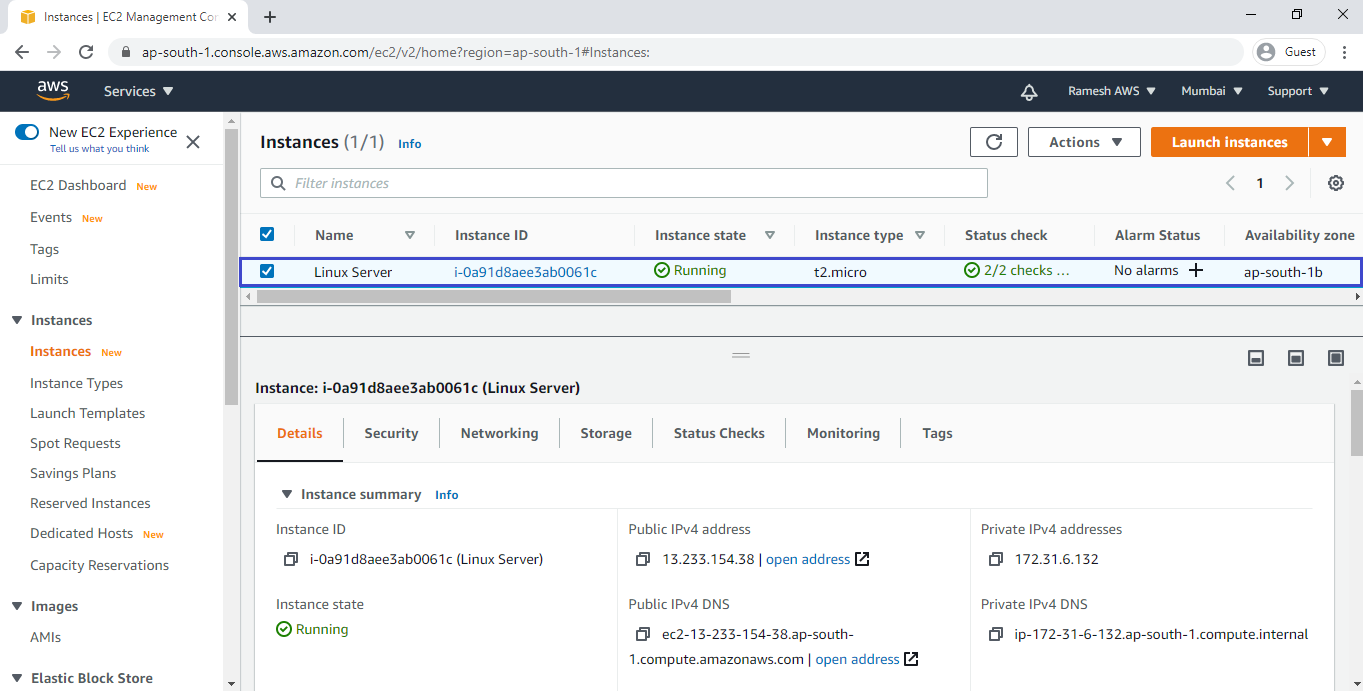Collapse the Instance summary section

pyautogui.click(x=287, y=494)
